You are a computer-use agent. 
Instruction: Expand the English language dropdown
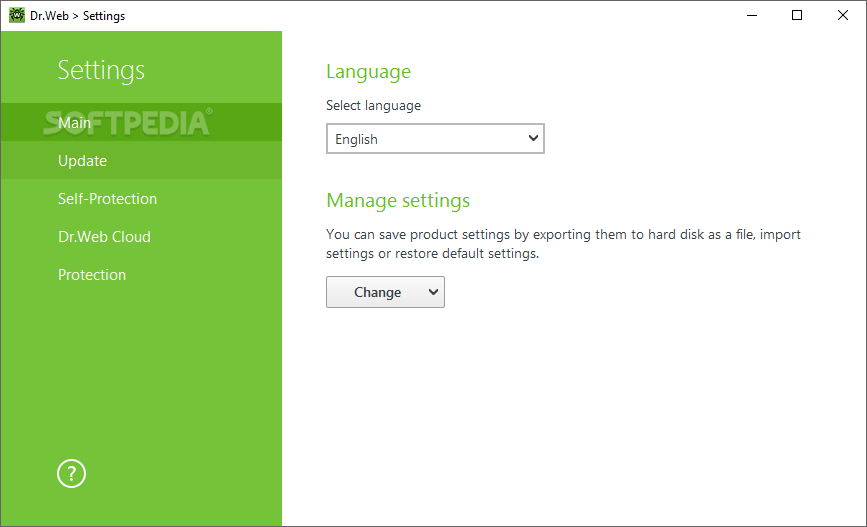pos(435,139)
